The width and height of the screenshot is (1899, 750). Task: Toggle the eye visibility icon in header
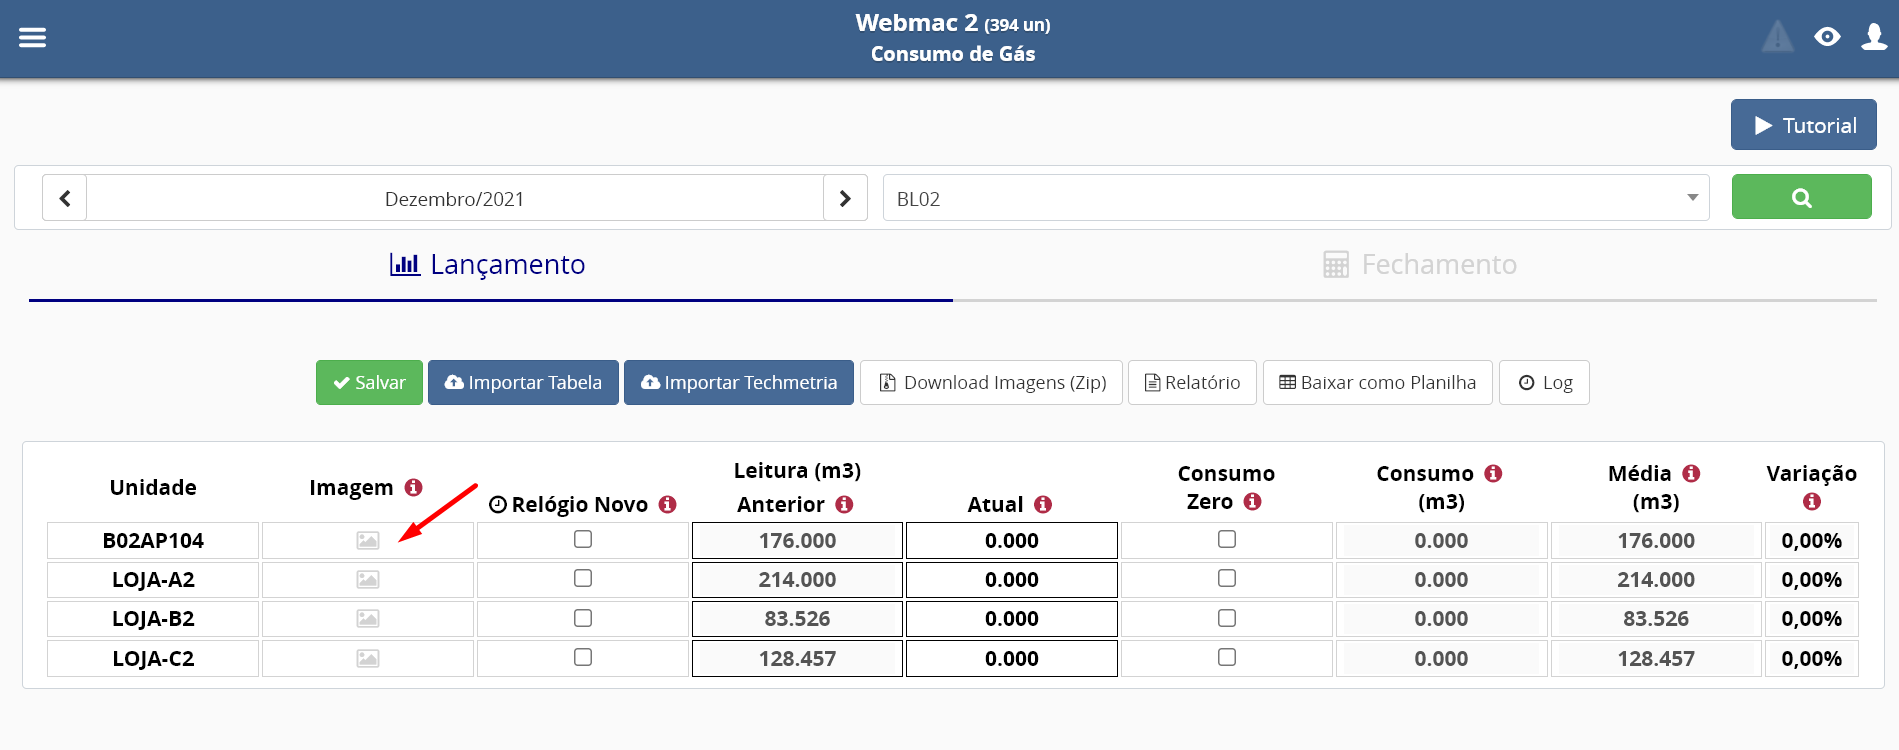(1827, 37)
